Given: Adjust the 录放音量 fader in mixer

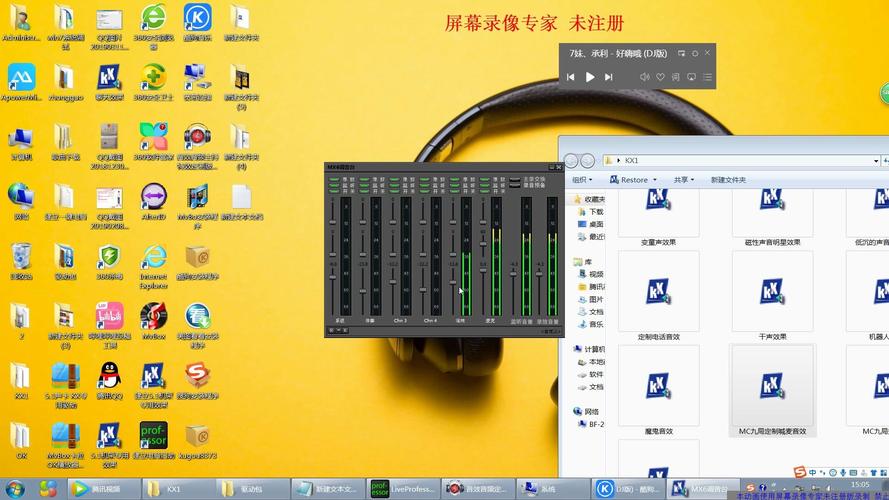Looking at the screenshot, I should tap(539, 274).
